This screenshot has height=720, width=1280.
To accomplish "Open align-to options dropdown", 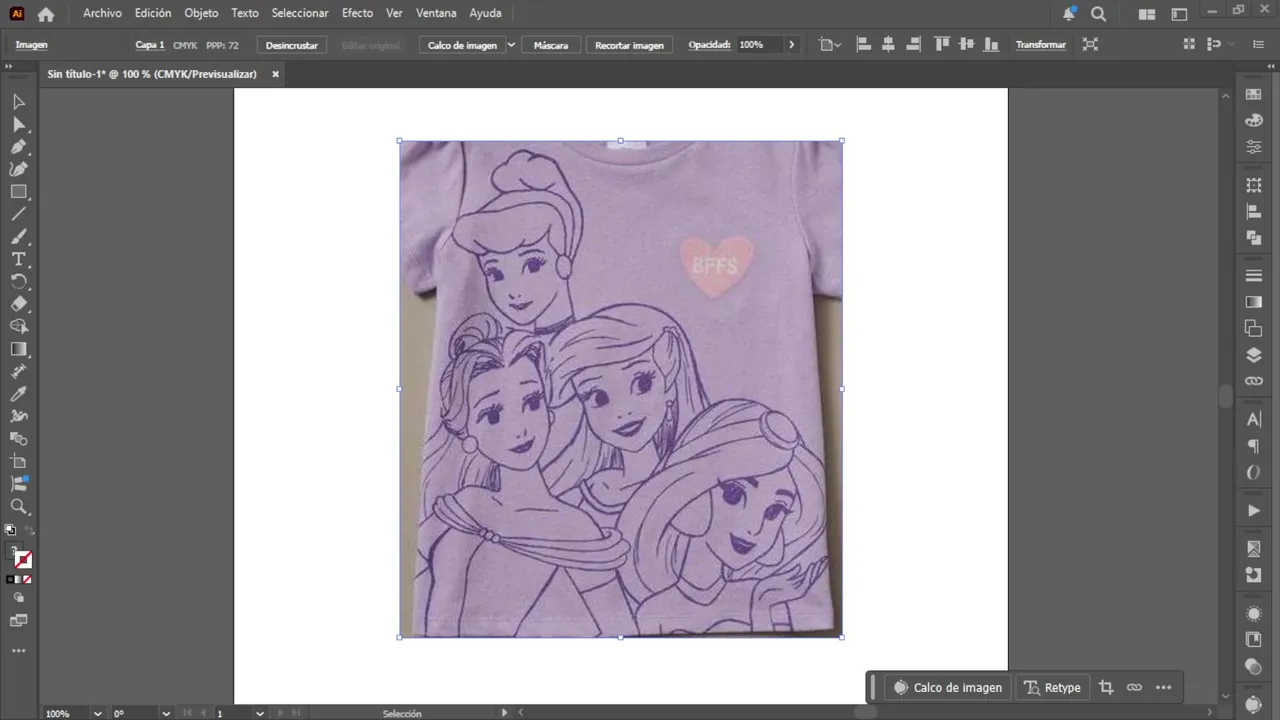I will (x=829, y=45).
